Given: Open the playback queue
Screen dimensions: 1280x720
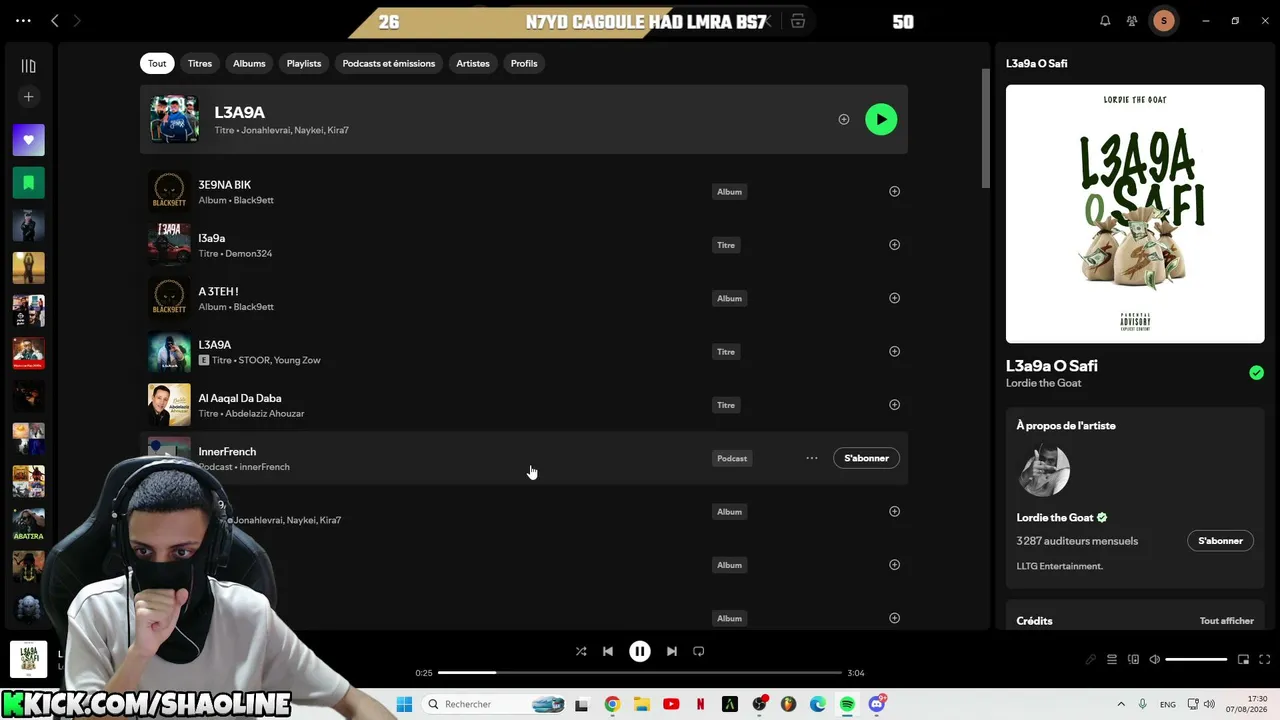Looking at the screenshot, I should point(1112,660).
